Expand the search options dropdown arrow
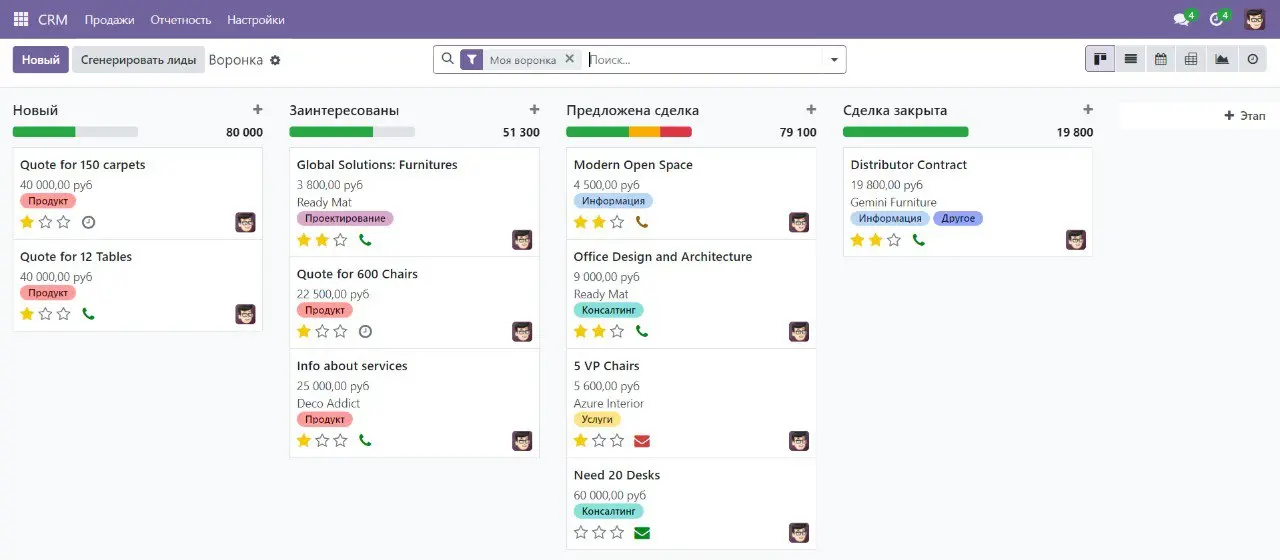The height and width of the screenshot is (560, 1280). click(834, 60)
